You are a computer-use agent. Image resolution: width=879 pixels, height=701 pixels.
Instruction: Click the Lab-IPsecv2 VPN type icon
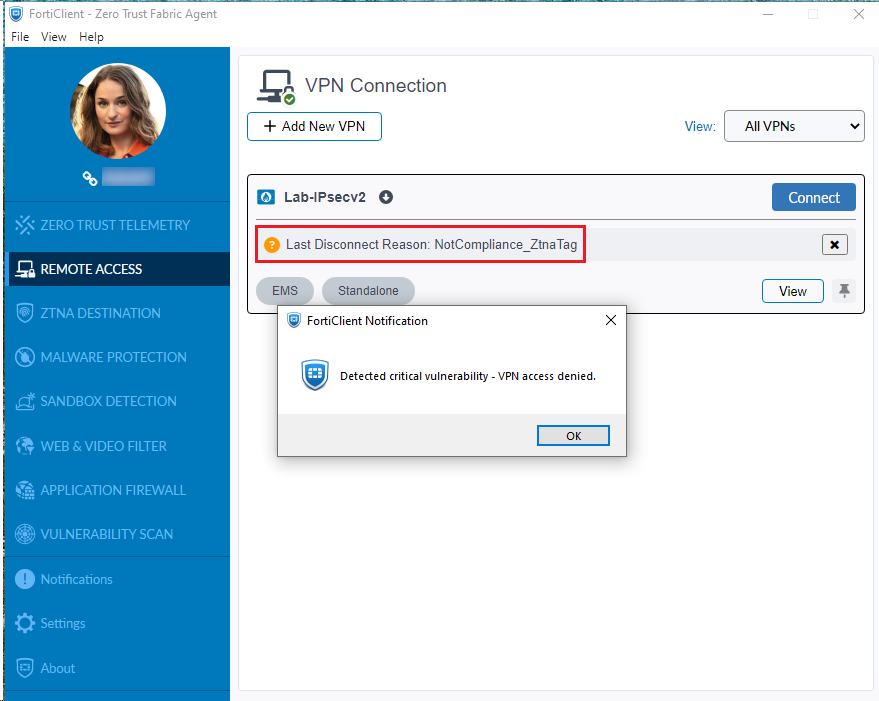click(x=266, y=197)
